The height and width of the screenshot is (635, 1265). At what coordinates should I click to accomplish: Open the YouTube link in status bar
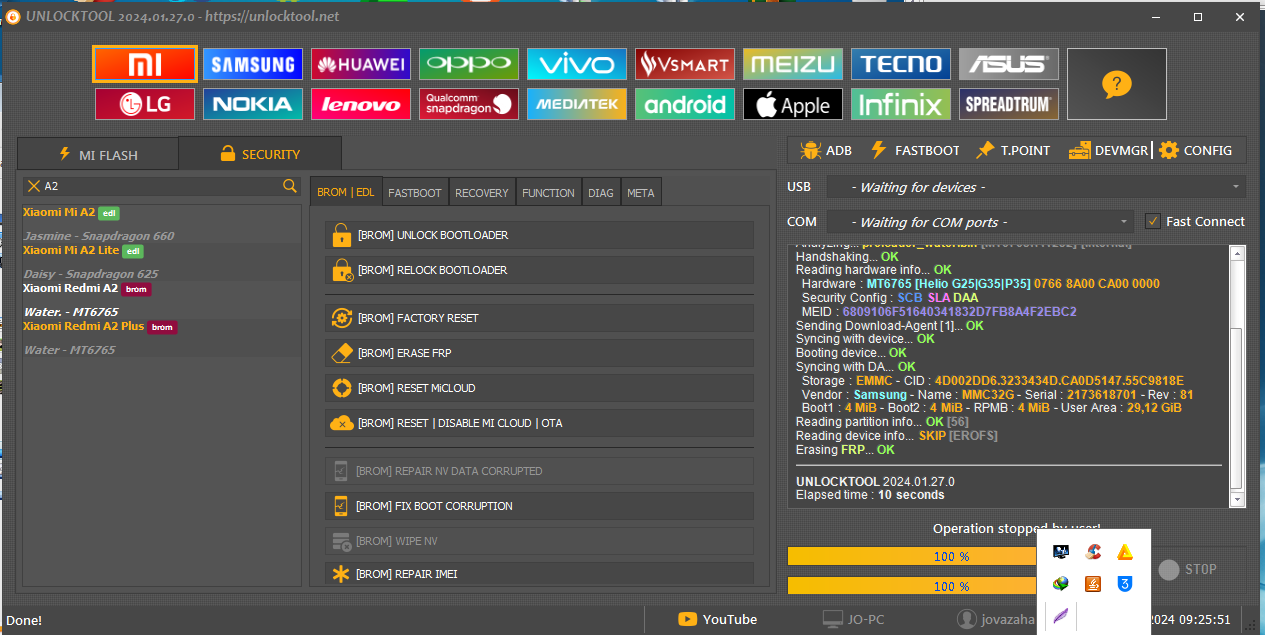tap(718, 619)
